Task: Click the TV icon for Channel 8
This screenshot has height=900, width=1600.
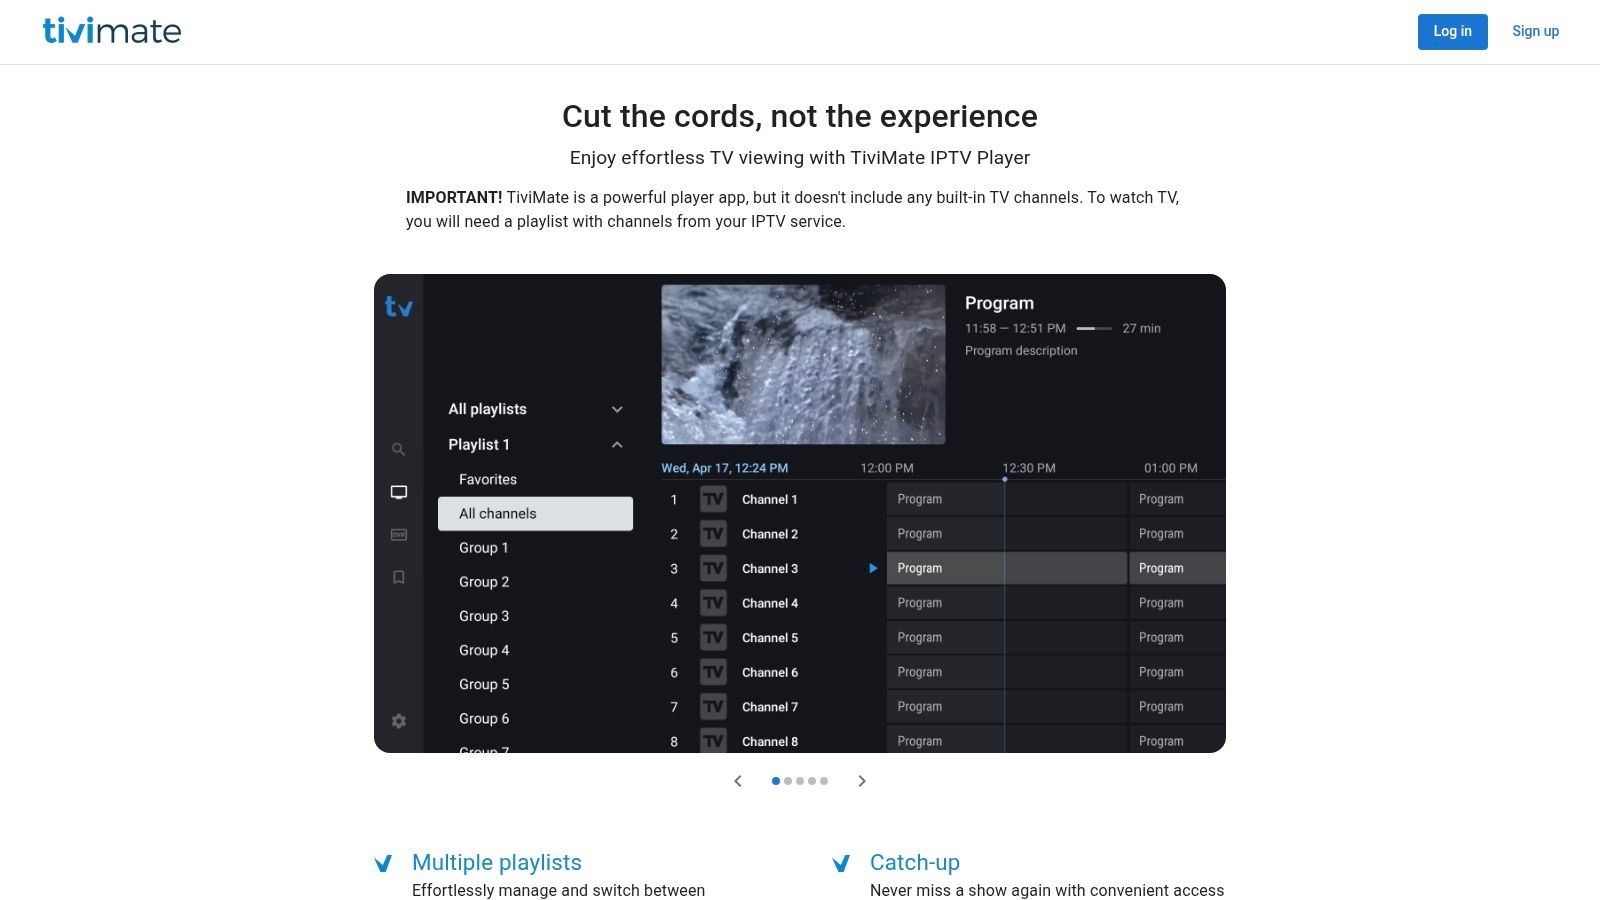Action: coord(713,741)
